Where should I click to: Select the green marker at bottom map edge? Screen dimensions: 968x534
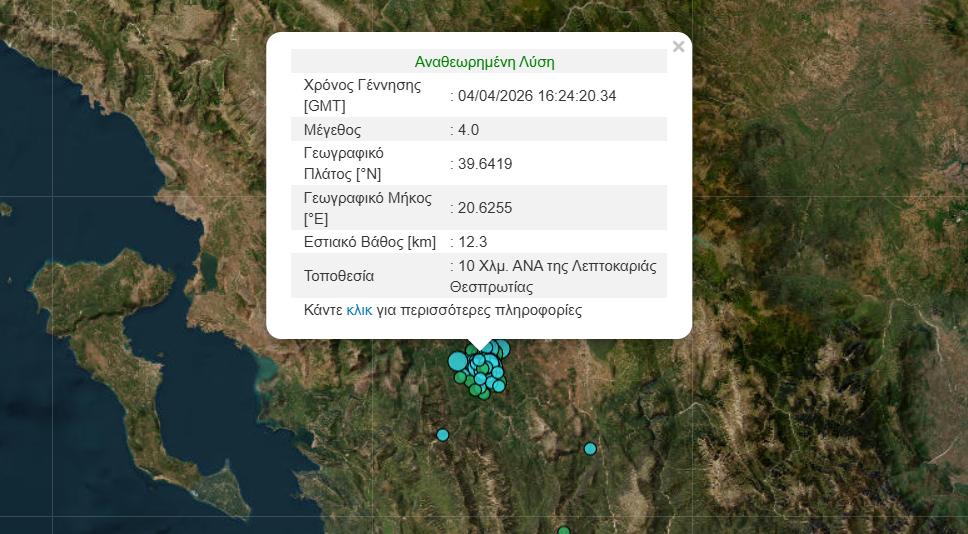[x=564, y=531]
